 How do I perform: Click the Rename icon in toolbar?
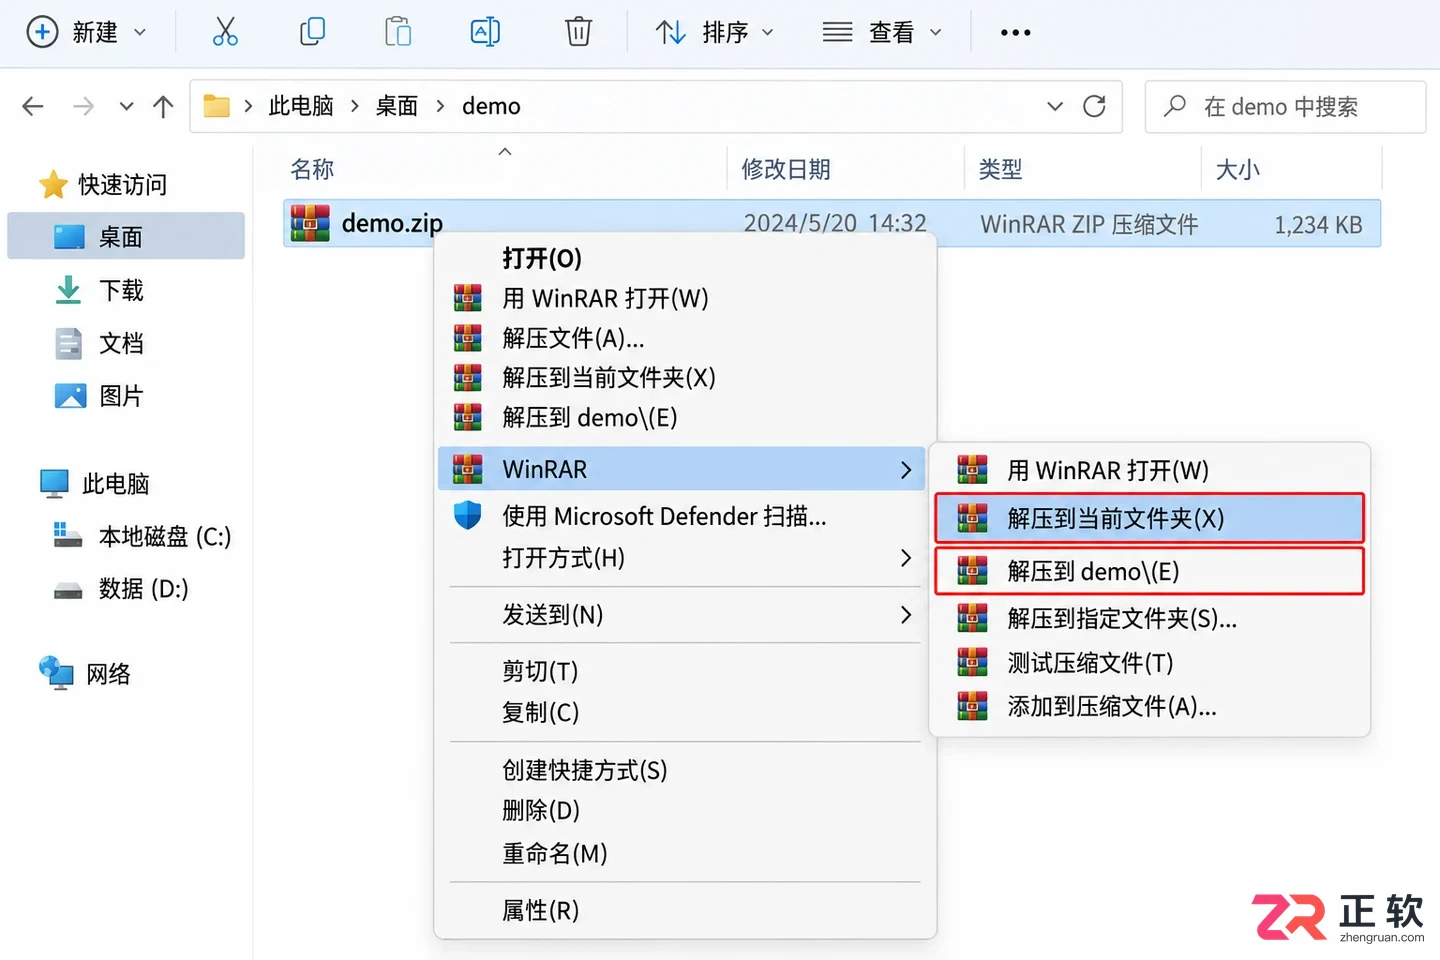[485, 32]
